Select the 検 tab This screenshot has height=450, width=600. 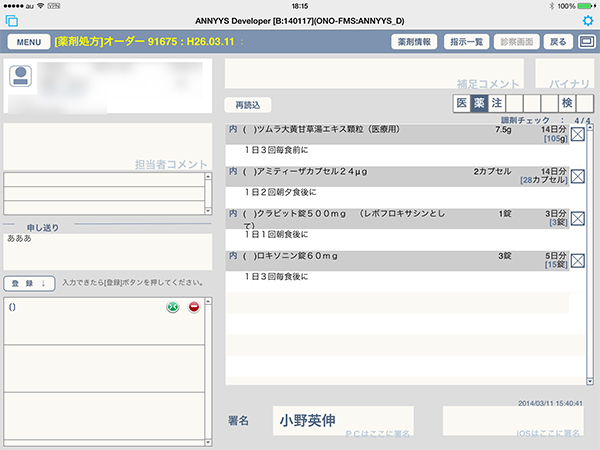coord(567,103)
